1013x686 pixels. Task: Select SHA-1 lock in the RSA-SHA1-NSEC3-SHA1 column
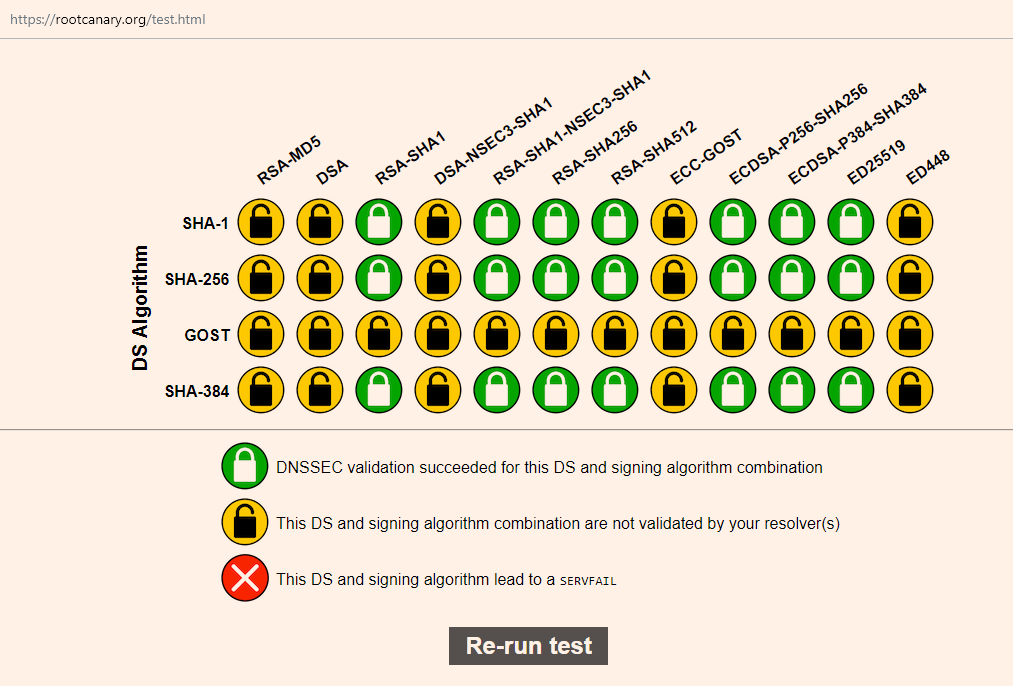point(497,222)
